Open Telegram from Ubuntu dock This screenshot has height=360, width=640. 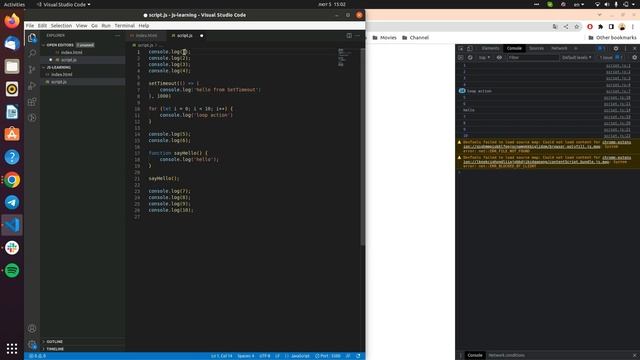coord(12,202)
